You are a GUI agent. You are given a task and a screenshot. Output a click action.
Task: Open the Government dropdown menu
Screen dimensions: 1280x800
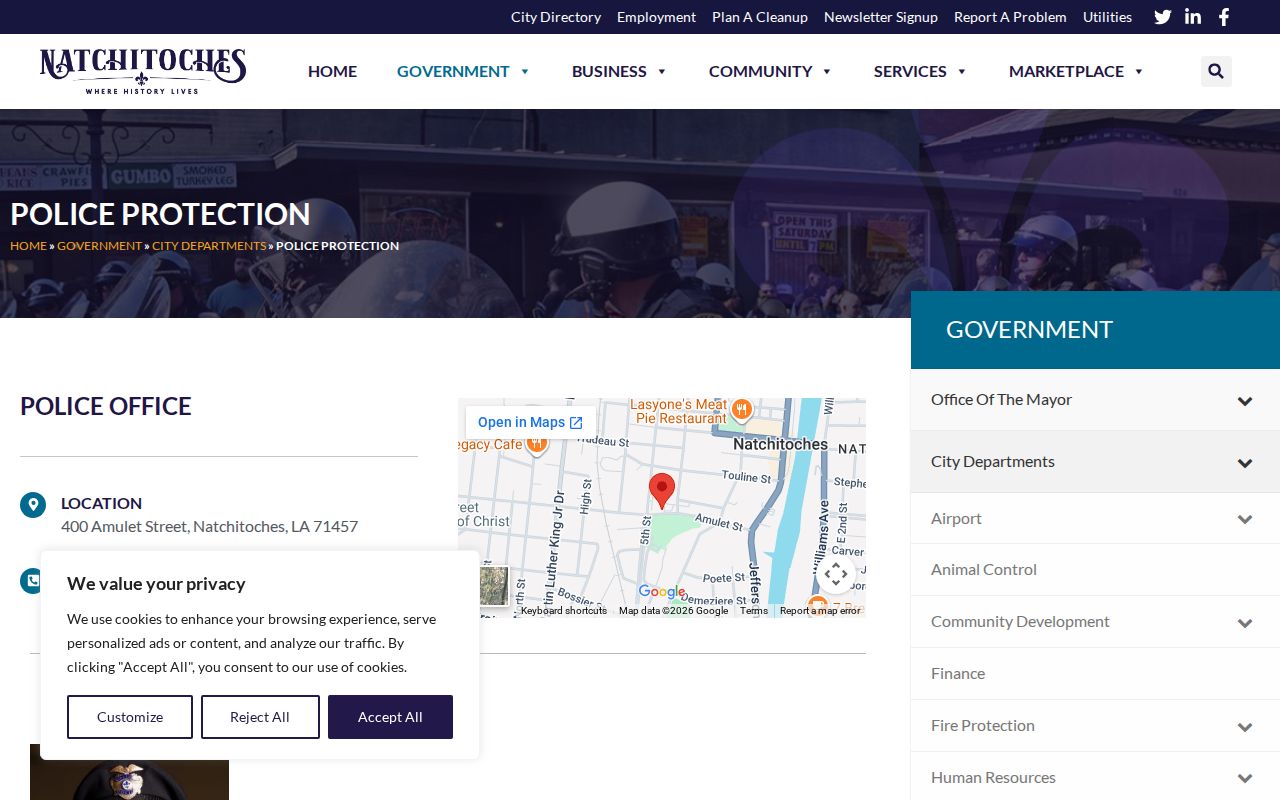[x=463, y=71]
